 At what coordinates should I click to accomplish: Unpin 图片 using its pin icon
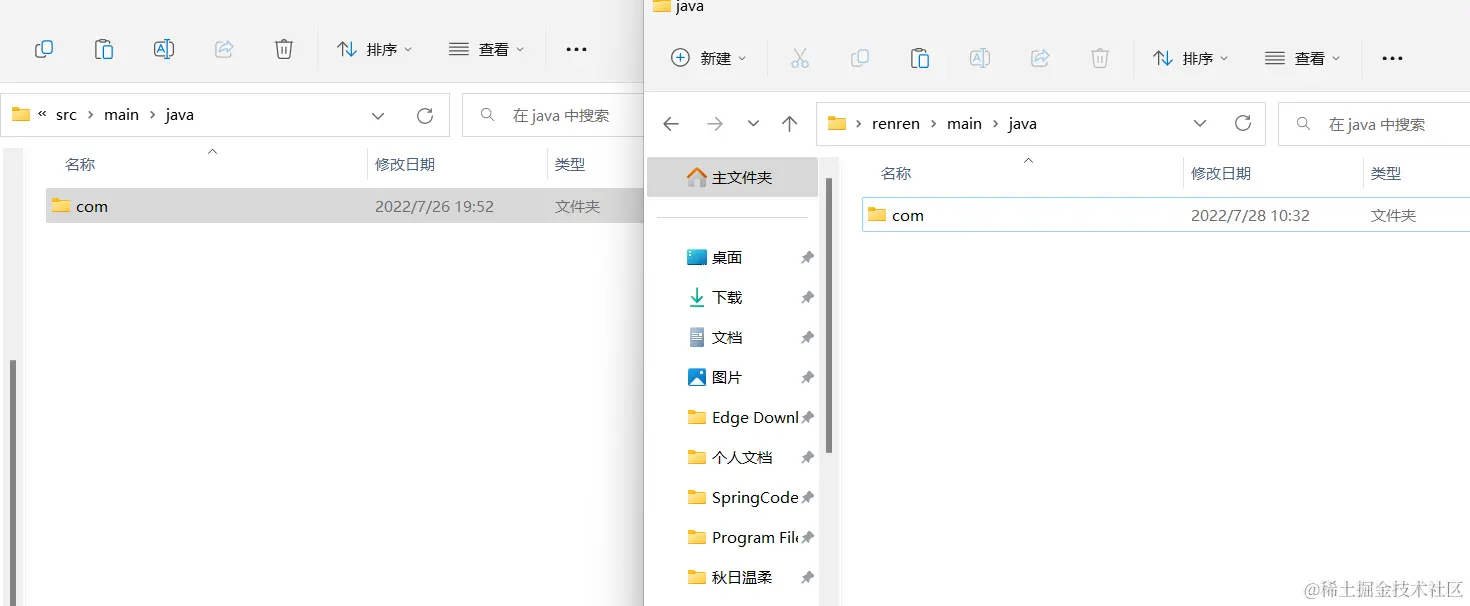807,378
